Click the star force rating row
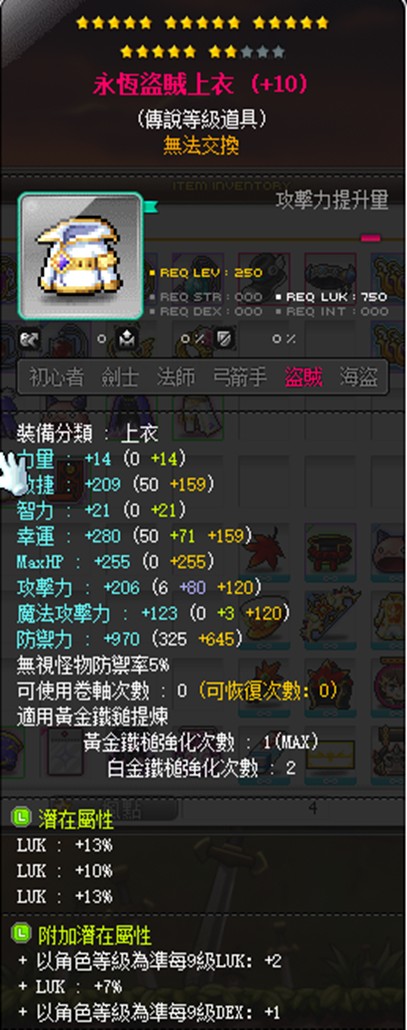Viewport: 407px width, 1030px height. coord(202,37)
